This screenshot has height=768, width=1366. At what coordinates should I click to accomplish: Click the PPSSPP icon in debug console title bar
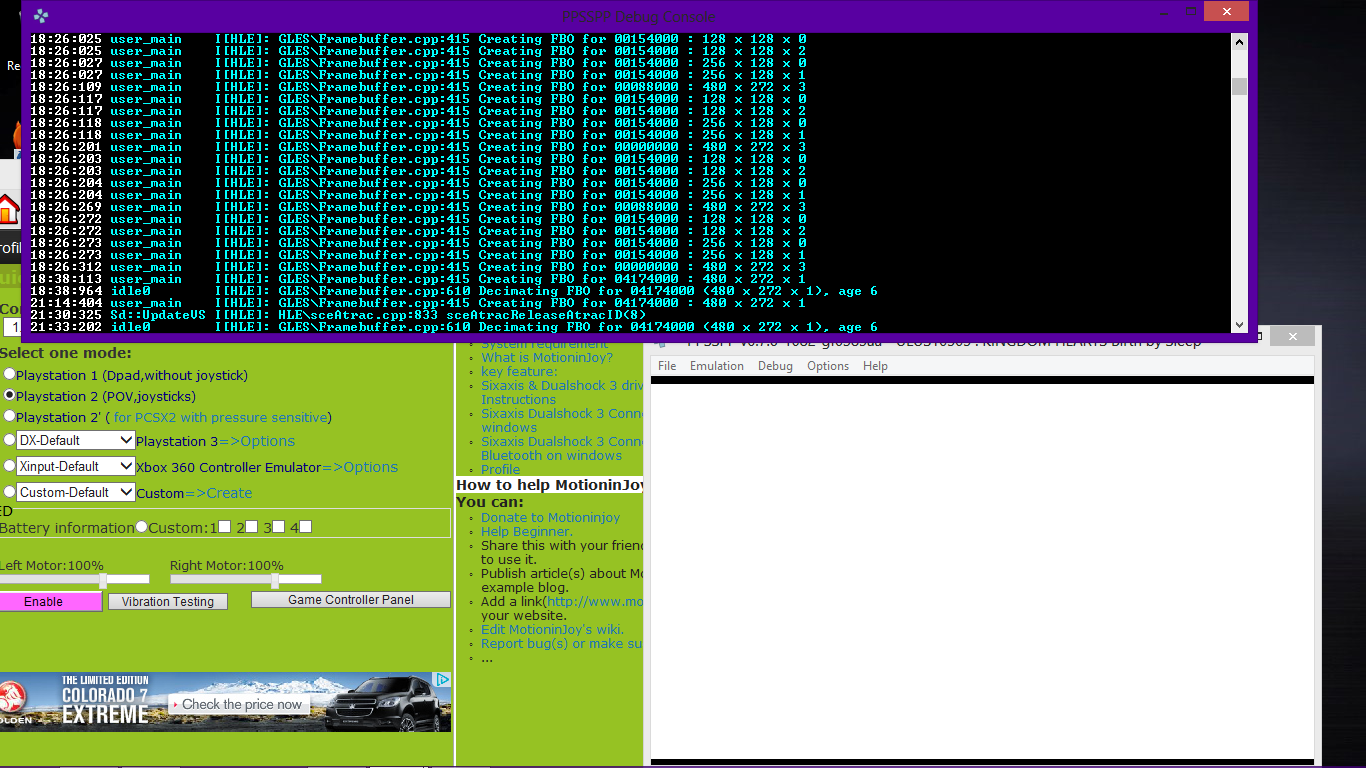pos(40,16)
